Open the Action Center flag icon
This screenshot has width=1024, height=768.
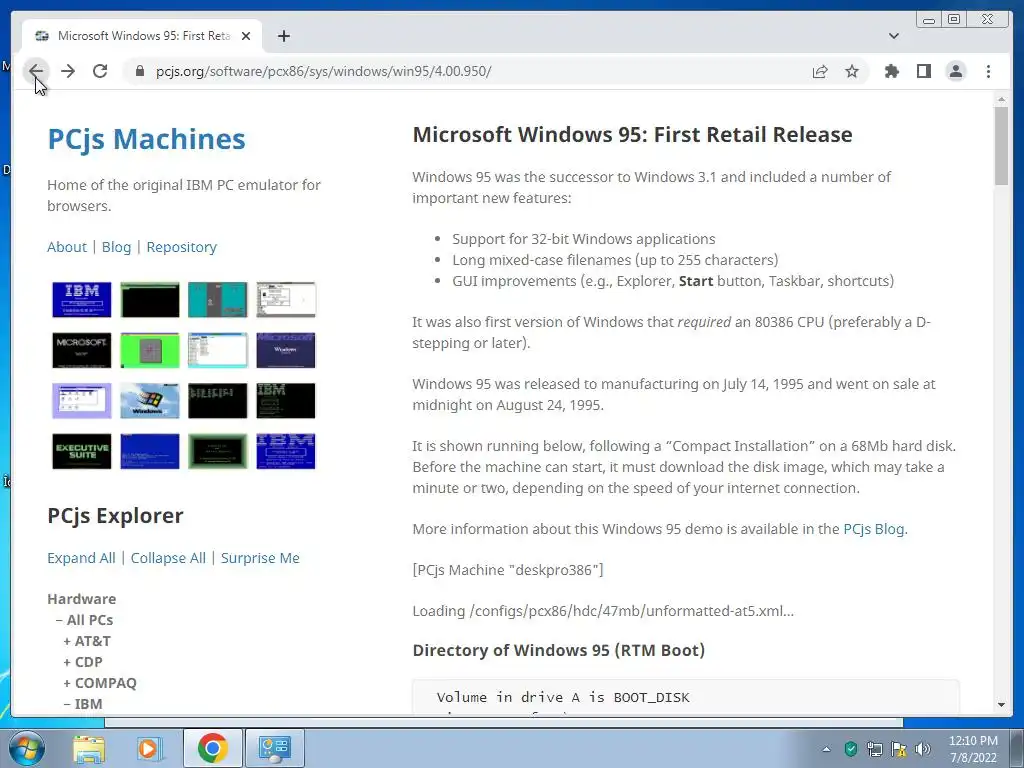(899, 749)
